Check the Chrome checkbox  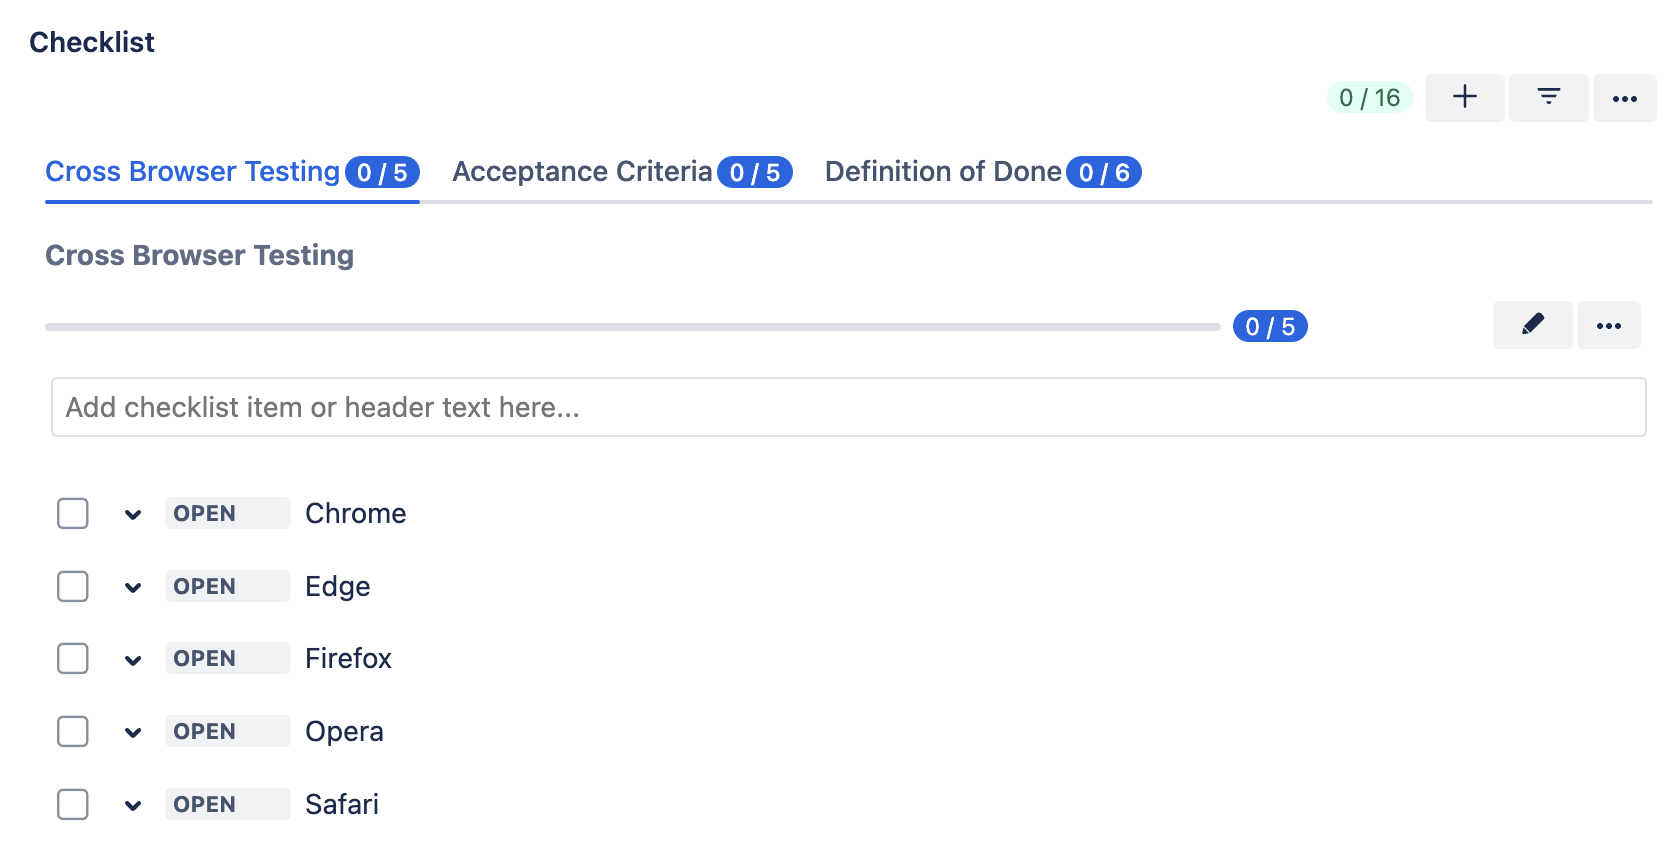coord(73,513)
